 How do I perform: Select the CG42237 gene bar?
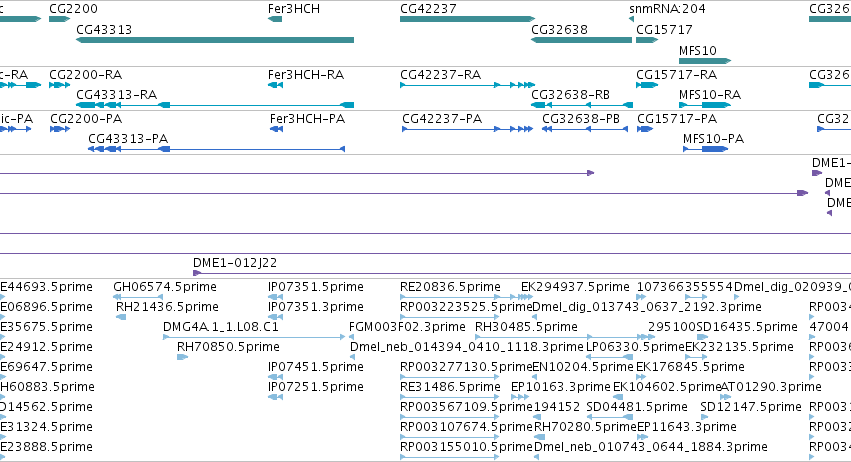click(x=467, y=19)
